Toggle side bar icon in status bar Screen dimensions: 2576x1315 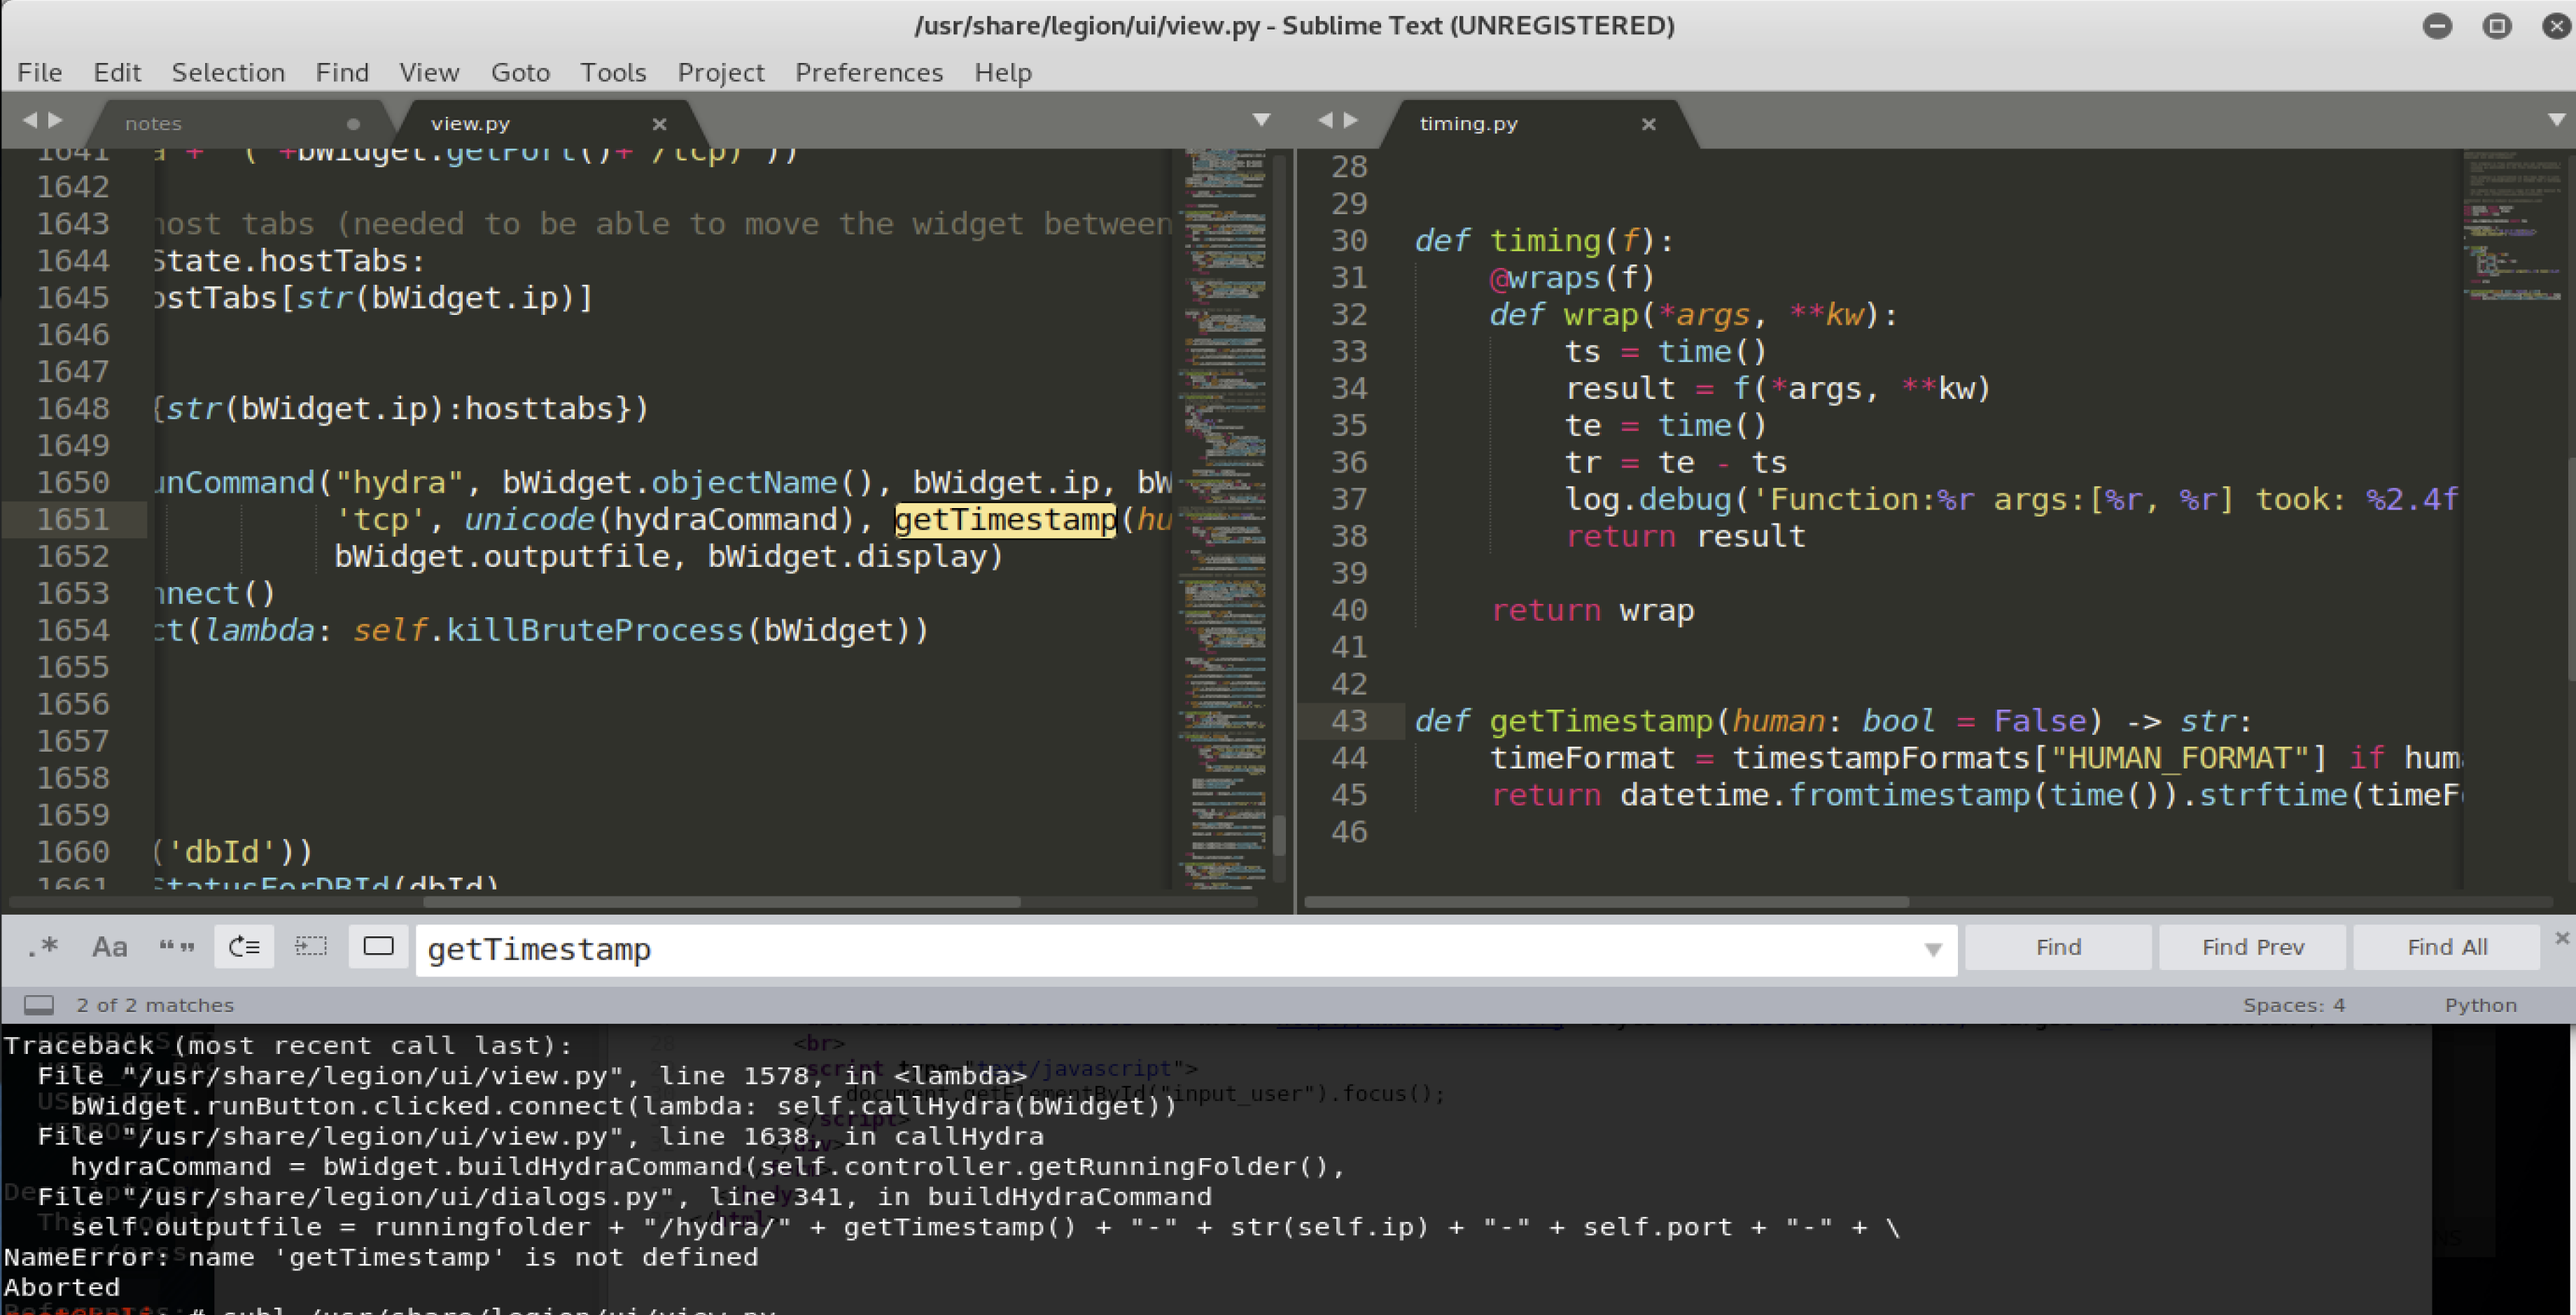point(39,1005)
